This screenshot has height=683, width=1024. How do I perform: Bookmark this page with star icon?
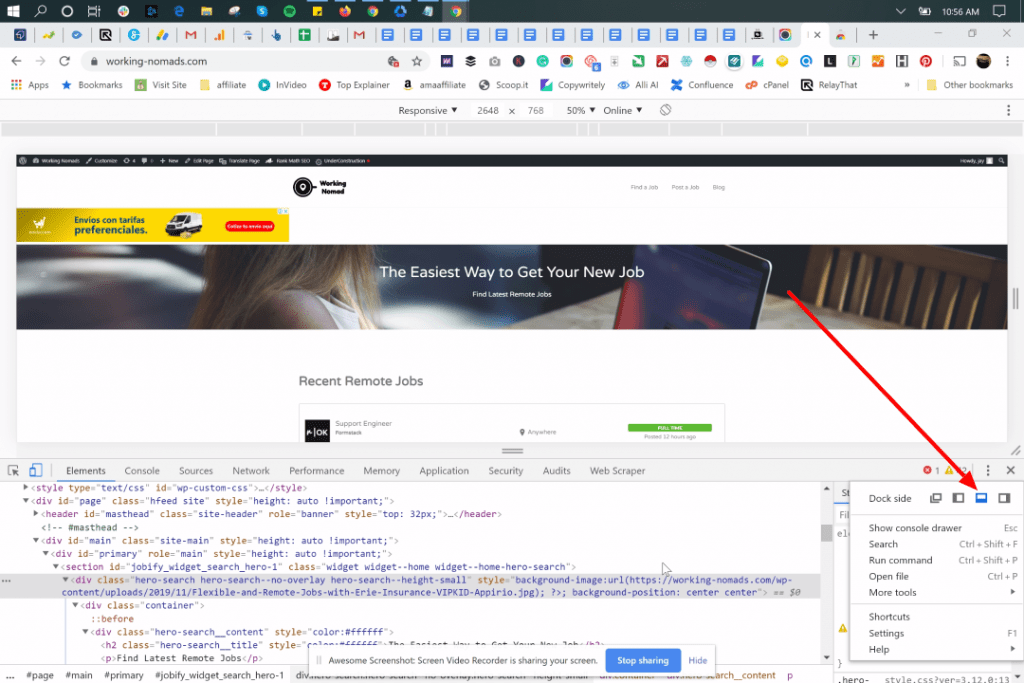click(x=417, y=61)
